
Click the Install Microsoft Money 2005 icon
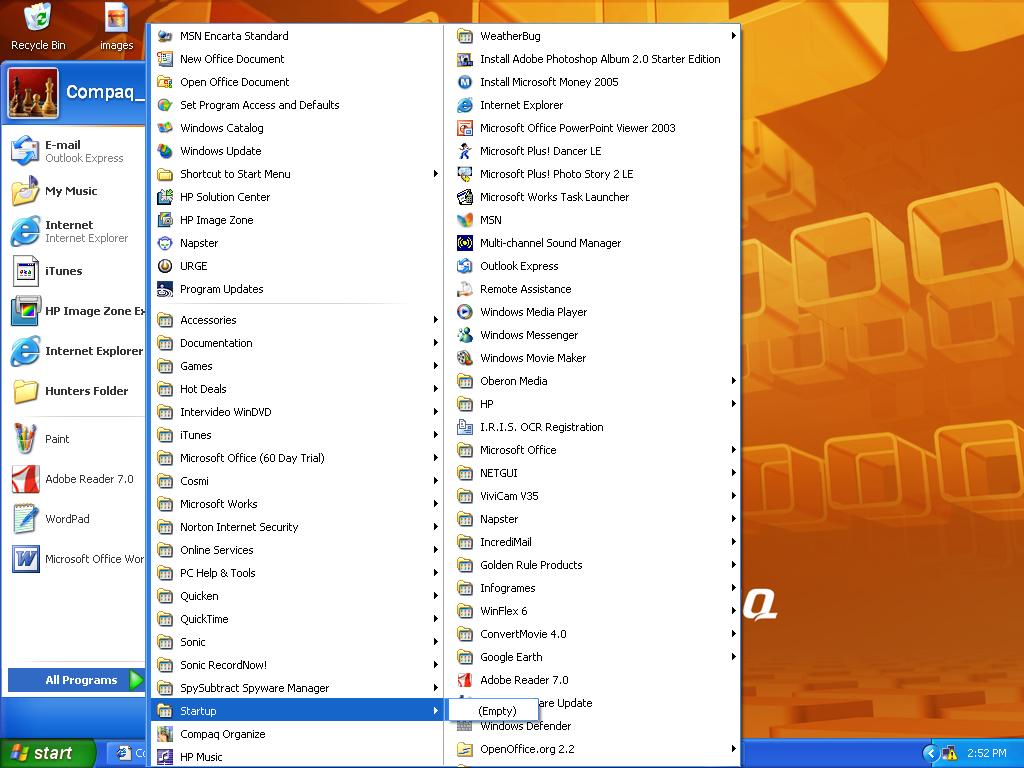pyautogui.click(x=465, y=82)
